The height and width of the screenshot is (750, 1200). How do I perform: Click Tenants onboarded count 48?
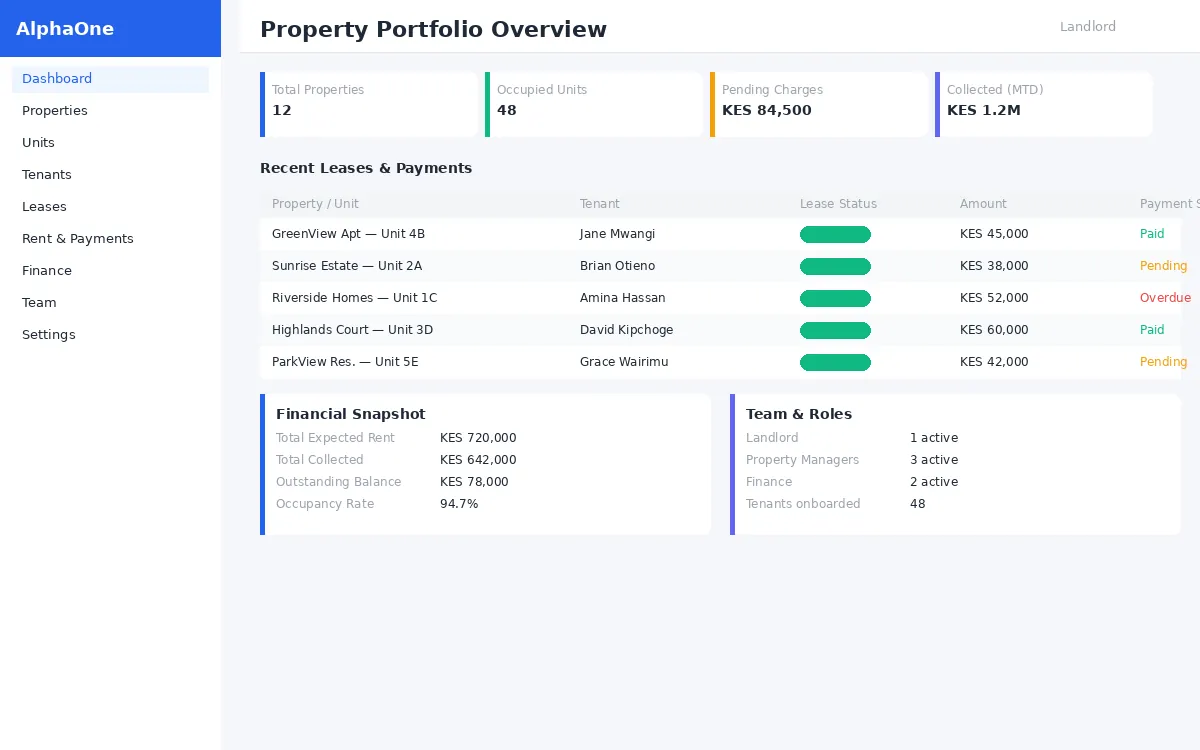(x=917, y=504)
